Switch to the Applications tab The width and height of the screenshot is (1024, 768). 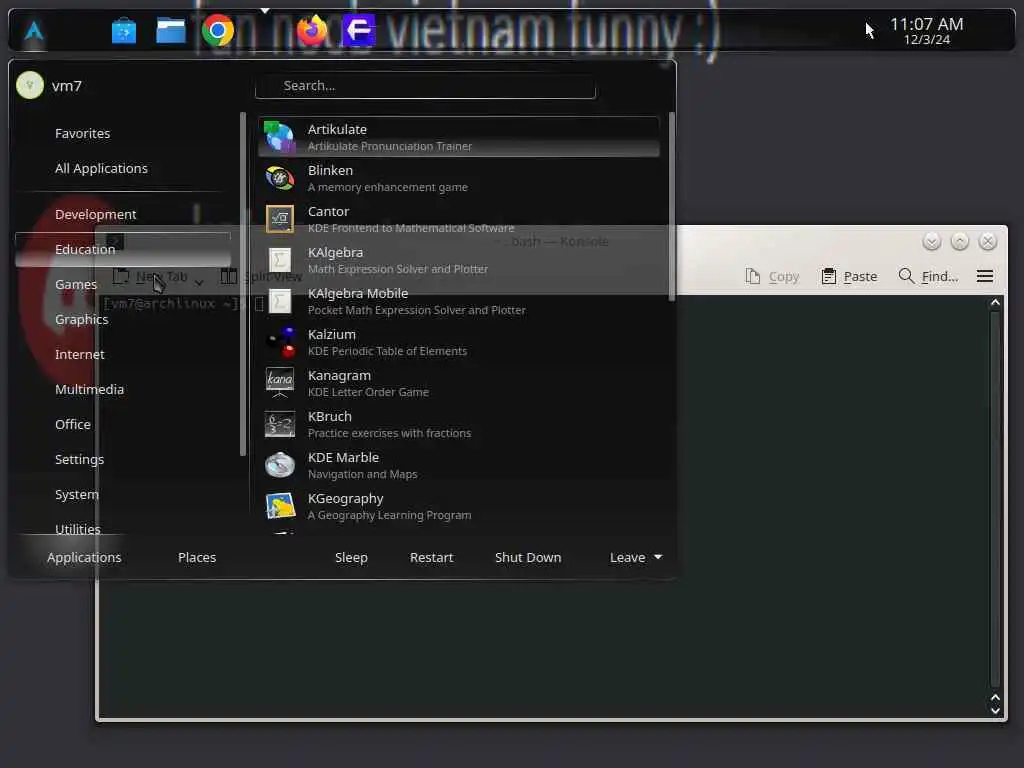click(84, 557)
